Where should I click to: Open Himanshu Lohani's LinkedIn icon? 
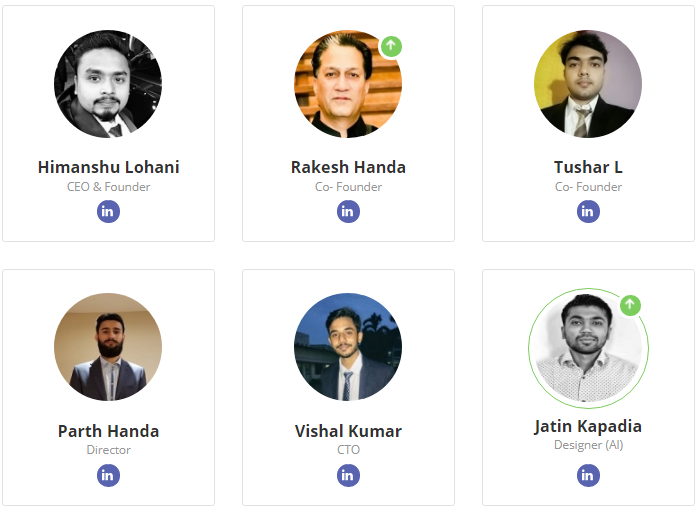tap(108, 212)
